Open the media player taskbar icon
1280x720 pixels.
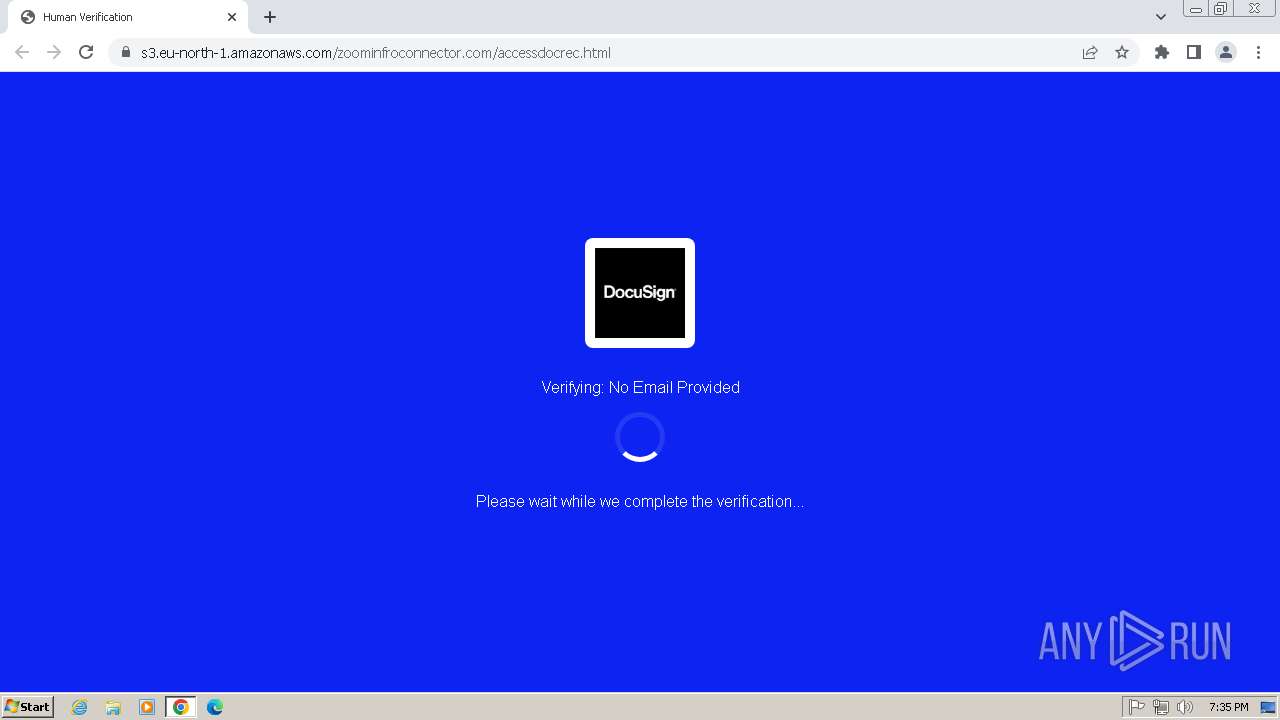click(x=147, y=707)
